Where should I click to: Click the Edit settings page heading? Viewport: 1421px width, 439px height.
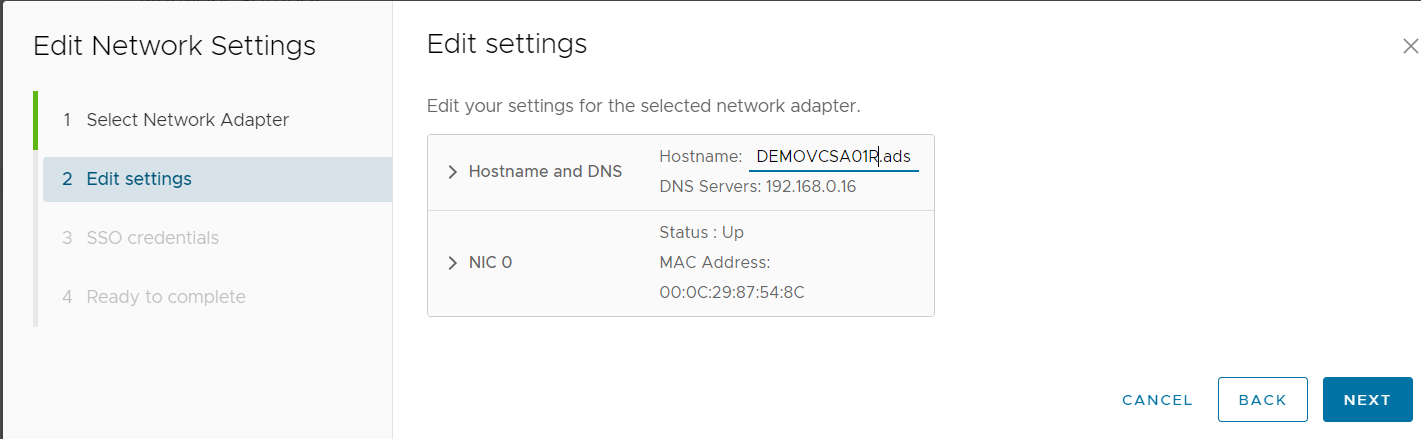(506, 44)
